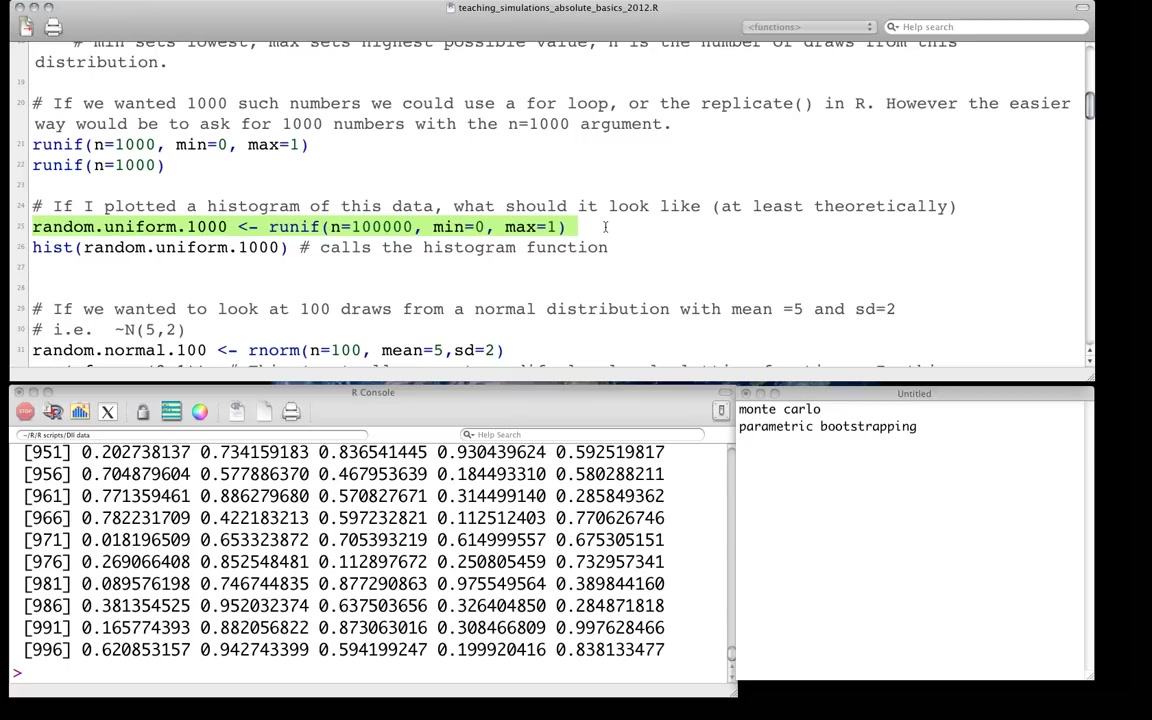
Task: Click value 0.018196509 in row [971]
Action: coord(136,540)
